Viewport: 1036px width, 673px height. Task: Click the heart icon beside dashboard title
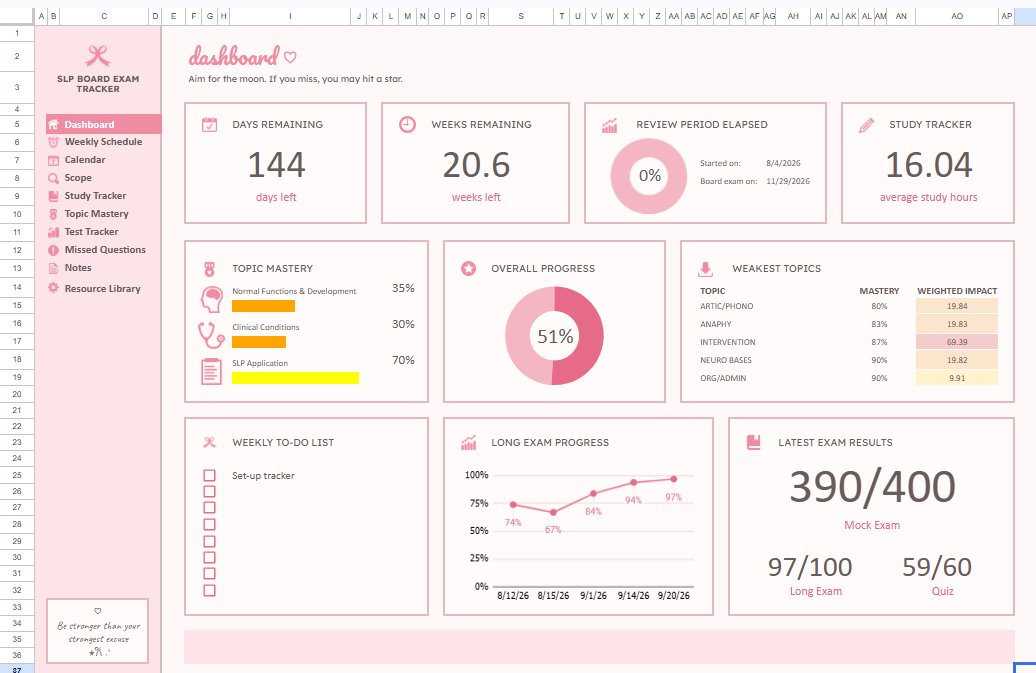pyautogui.click(x=290, y=57)
